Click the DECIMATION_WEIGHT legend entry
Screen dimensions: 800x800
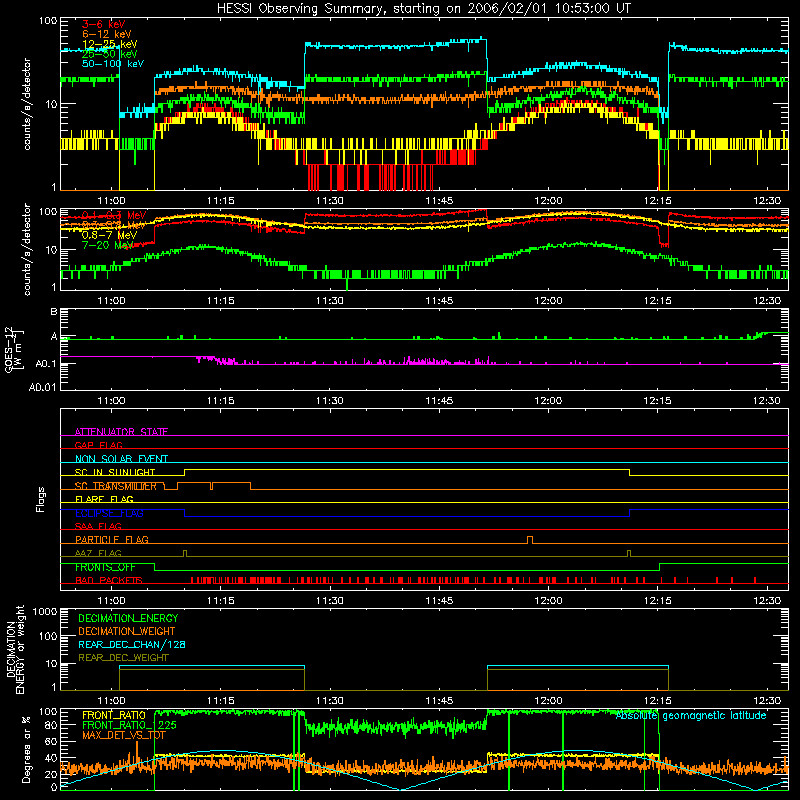point(127,631)
